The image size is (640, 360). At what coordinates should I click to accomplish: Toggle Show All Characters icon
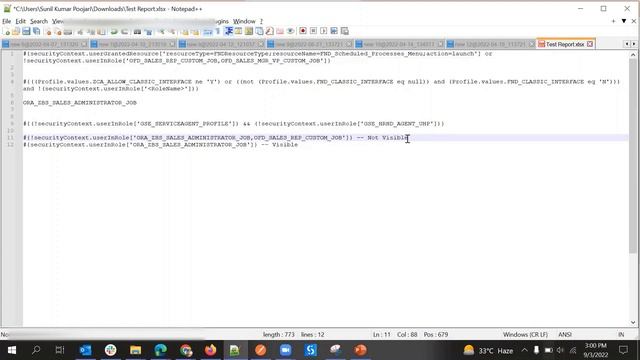pos(218,31)
